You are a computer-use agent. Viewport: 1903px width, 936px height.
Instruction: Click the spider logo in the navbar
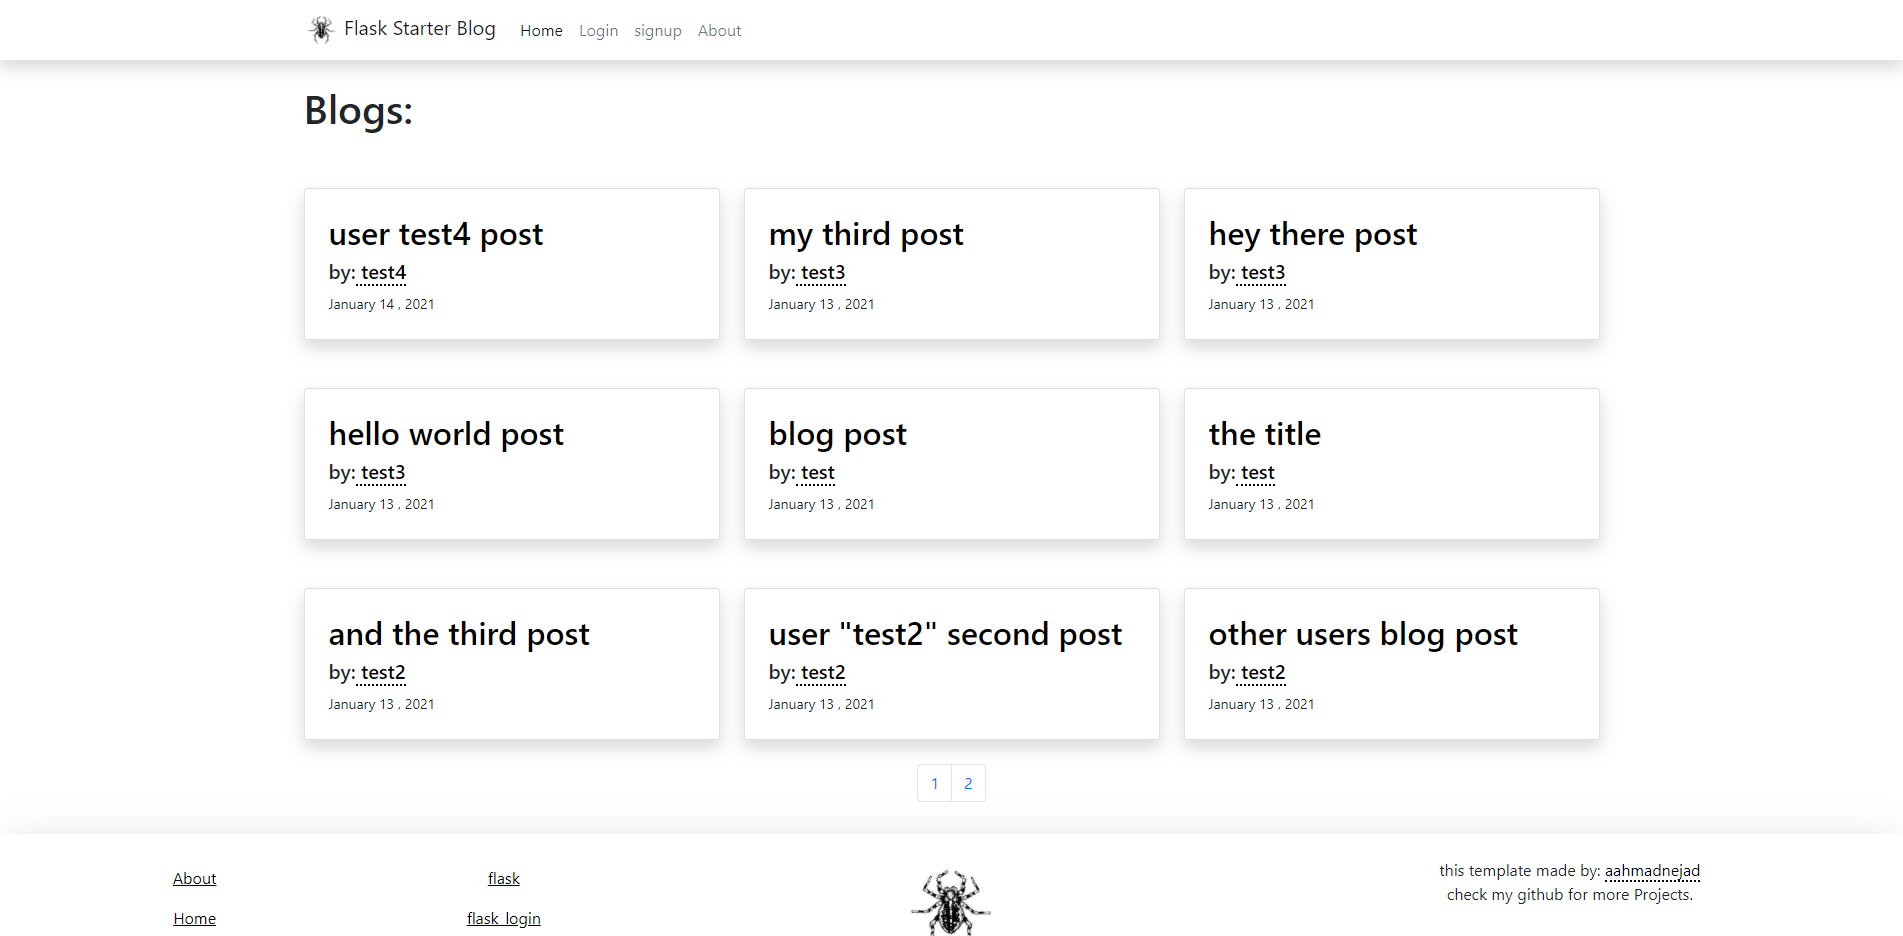click(x=320, y=29)
